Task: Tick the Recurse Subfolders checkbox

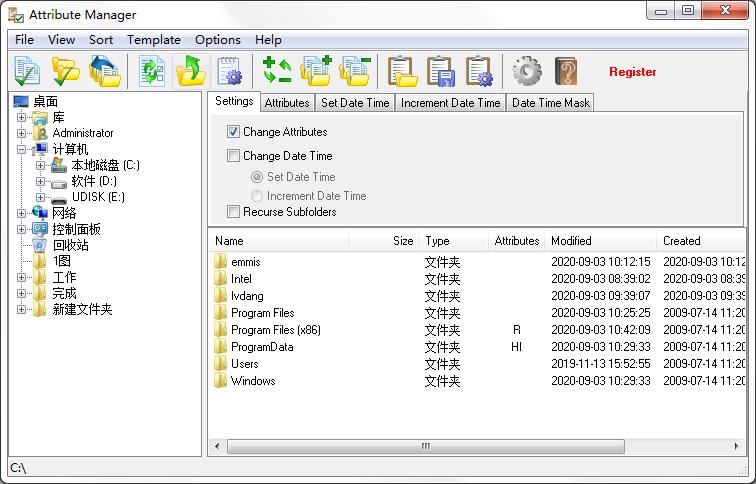Action: [234, 212]
